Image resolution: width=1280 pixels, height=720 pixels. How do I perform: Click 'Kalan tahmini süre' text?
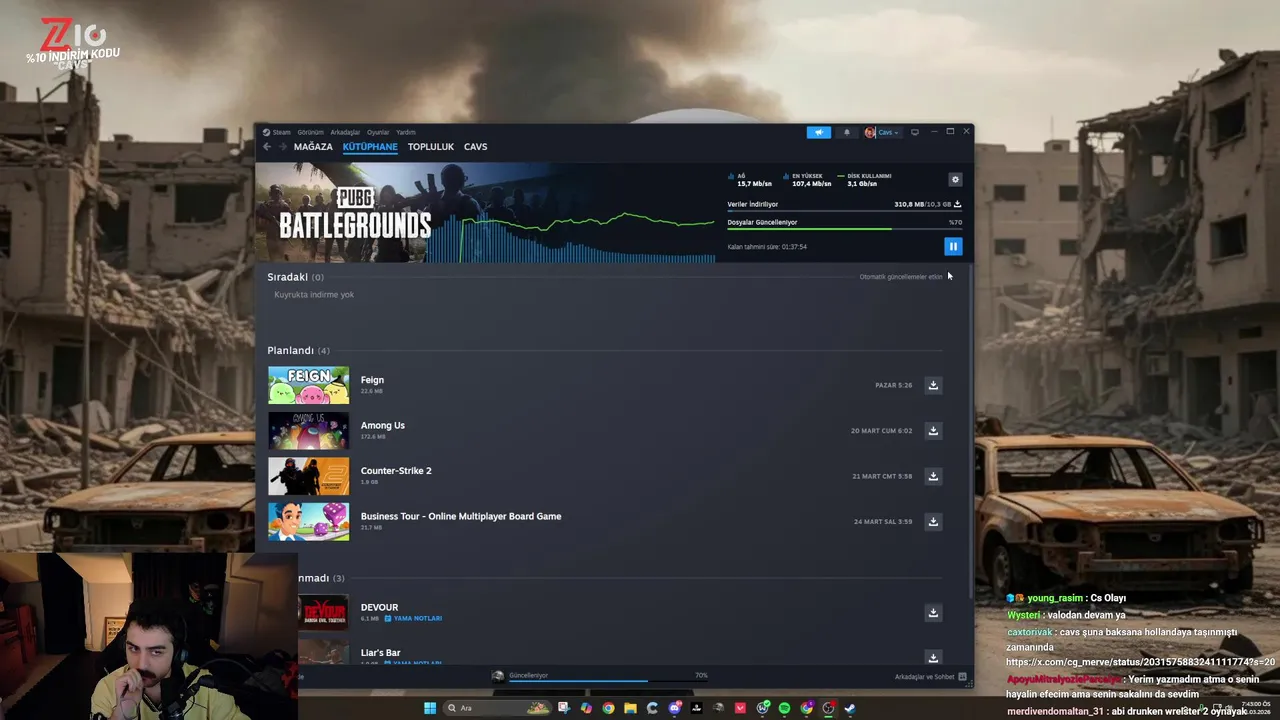coord(767,247)
